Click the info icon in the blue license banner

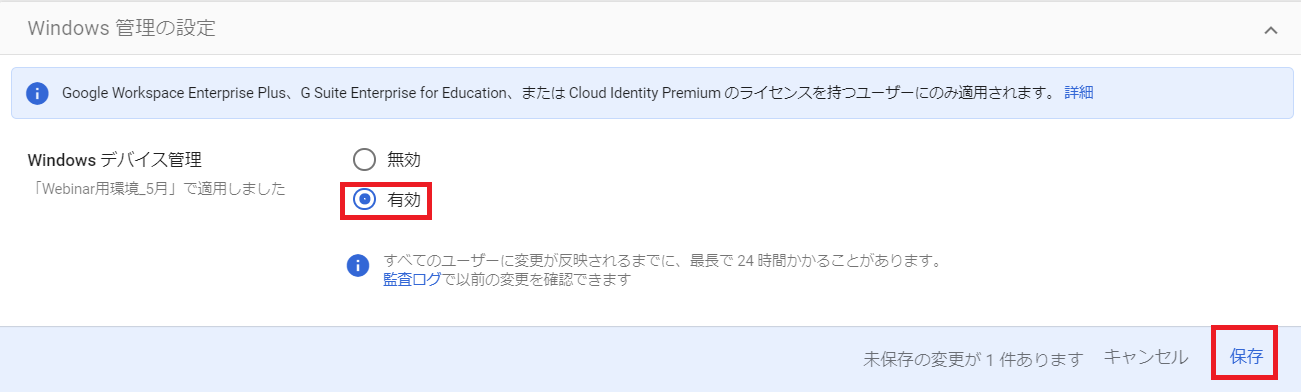pos(37,93)
